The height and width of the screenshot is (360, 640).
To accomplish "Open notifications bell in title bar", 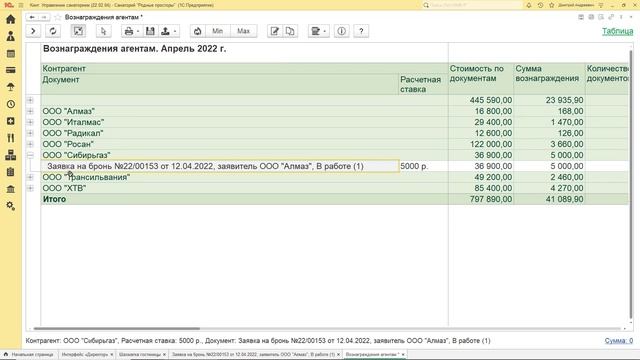I will 529,5.
